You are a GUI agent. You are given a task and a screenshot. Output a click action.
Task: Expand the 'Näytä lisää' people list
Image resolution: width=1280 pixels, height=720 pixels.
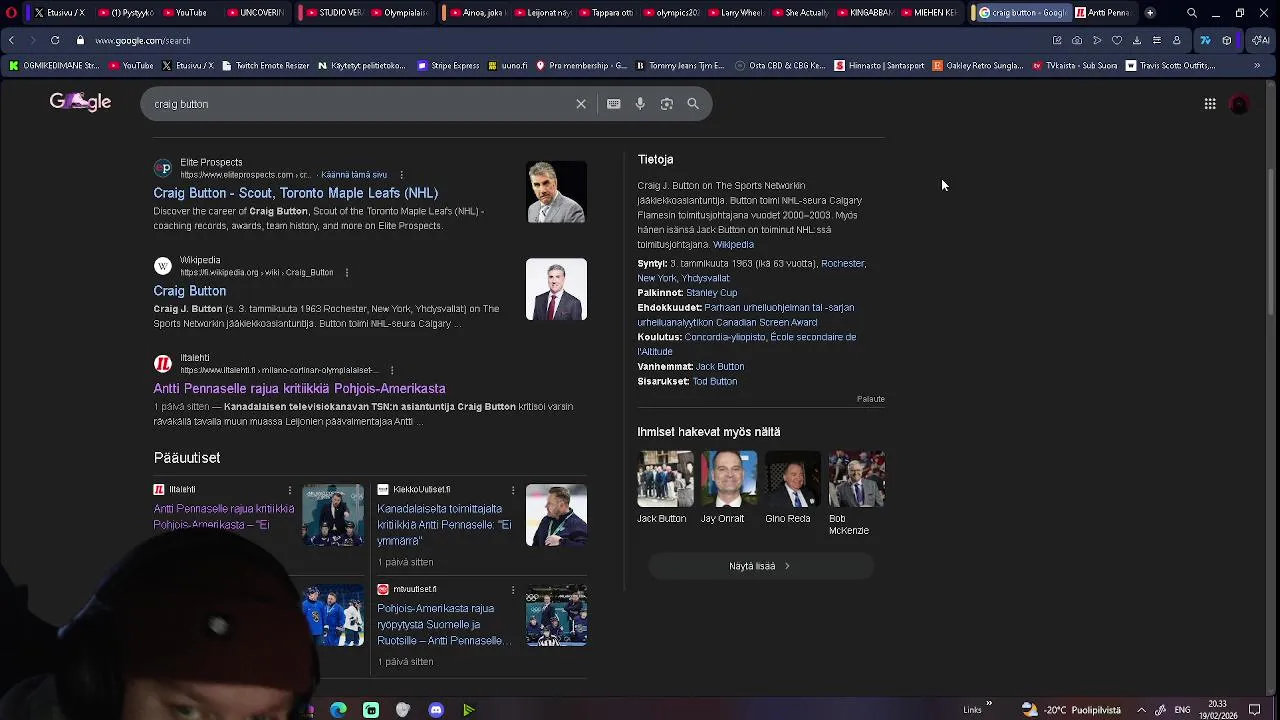point(761,566)
